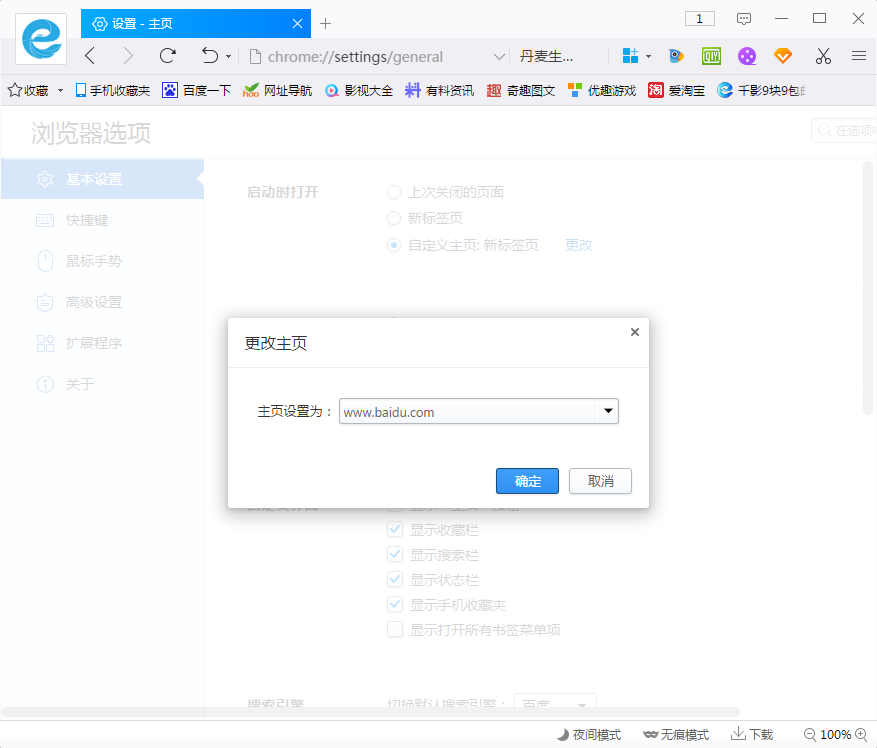Launch the purple movie player toolbar icon
The width and height of the screenshot is (877, 748).
747,57
